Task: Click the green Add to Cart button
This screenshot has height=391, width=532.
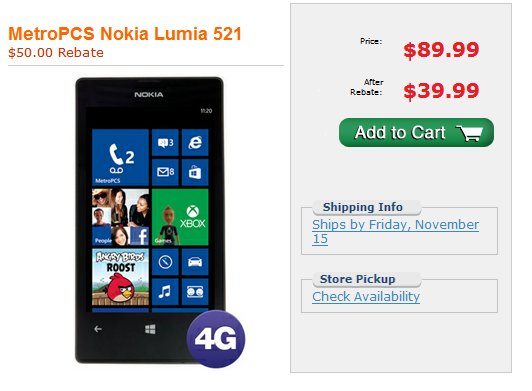Action: [416, 132]
